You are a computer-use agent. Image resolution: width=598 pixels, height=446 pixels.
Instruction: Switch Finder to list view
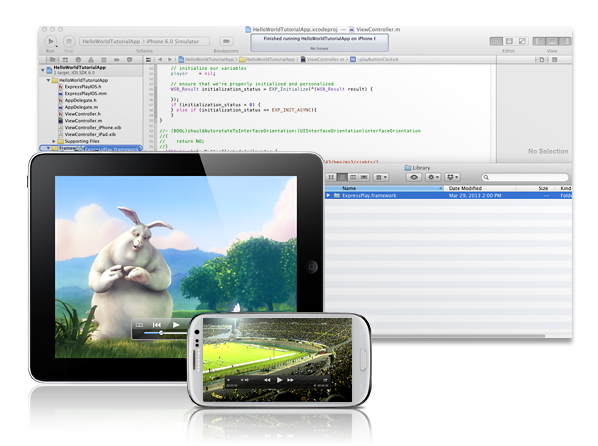point(342,177)
